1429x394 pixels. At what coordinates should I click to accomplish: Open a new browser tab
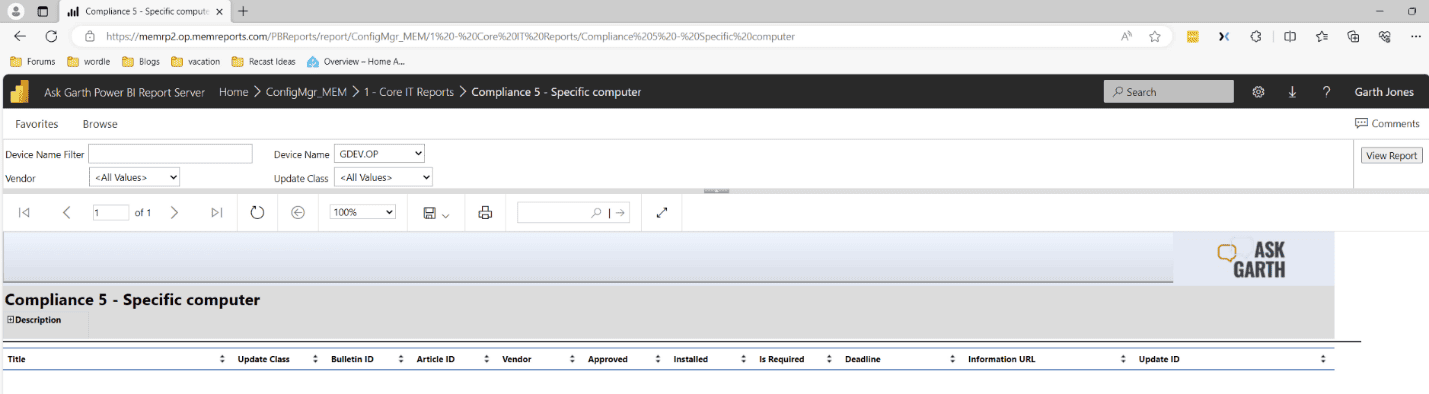243,11
